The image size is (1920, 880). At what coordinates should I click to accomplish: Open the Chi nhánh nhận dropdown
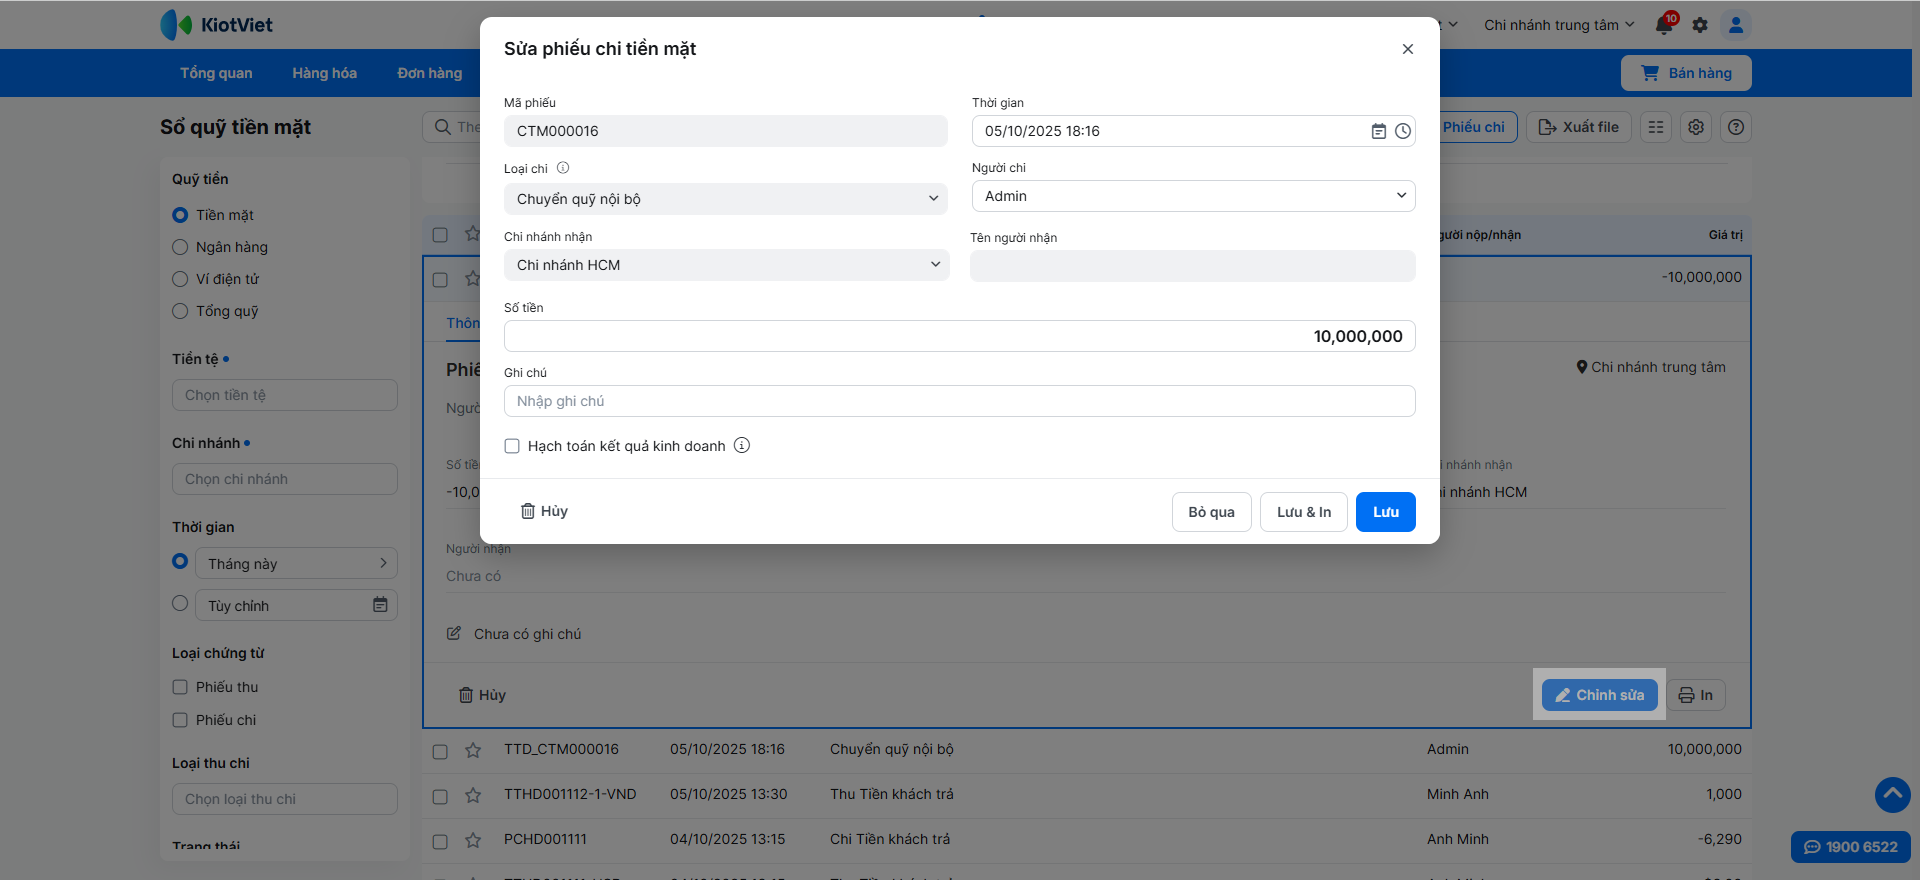click(726, 265)
